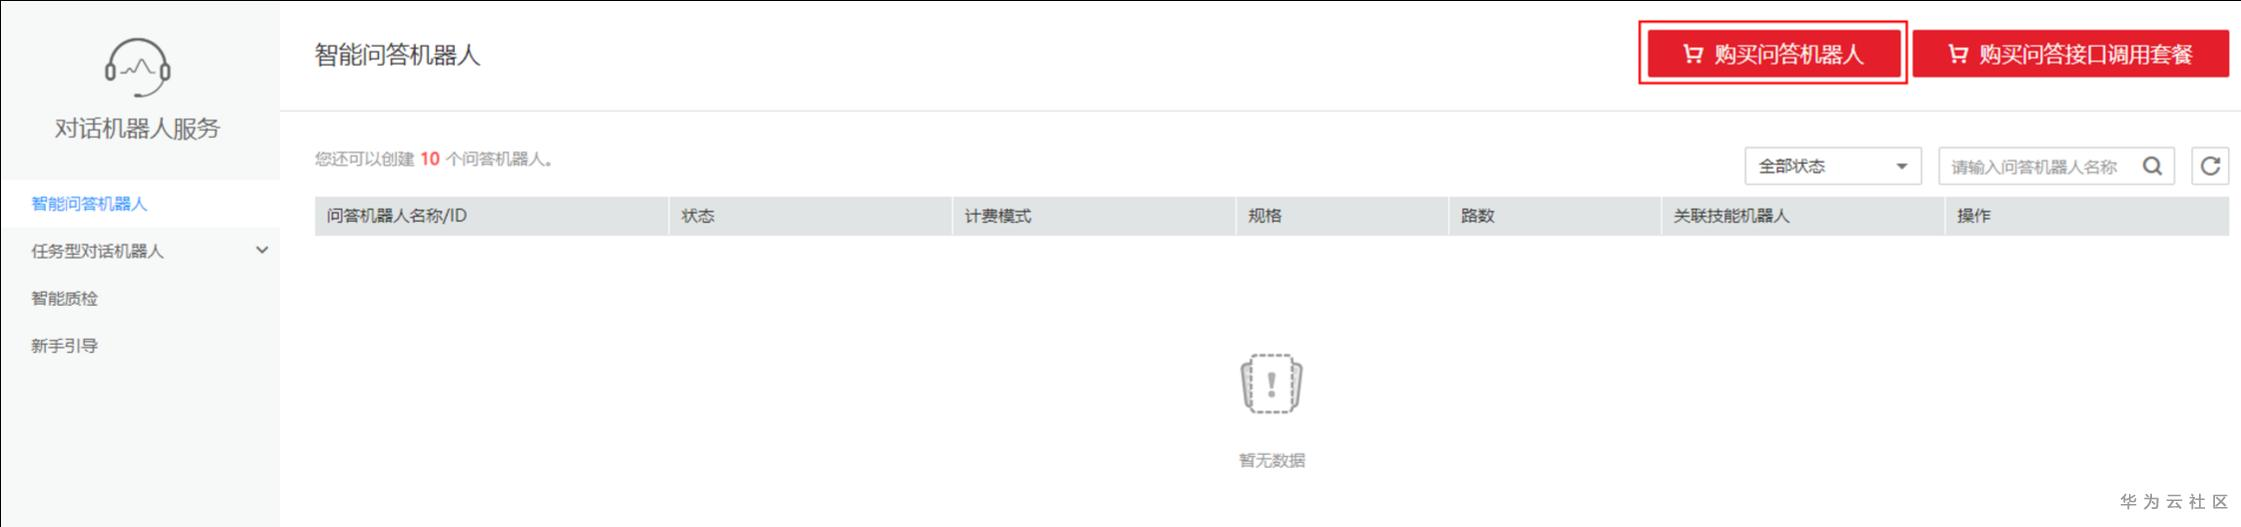This screenshot has height=527, width=2241.
Task: Open 智能质检 in the sidebar
Action: click(64, 298)
